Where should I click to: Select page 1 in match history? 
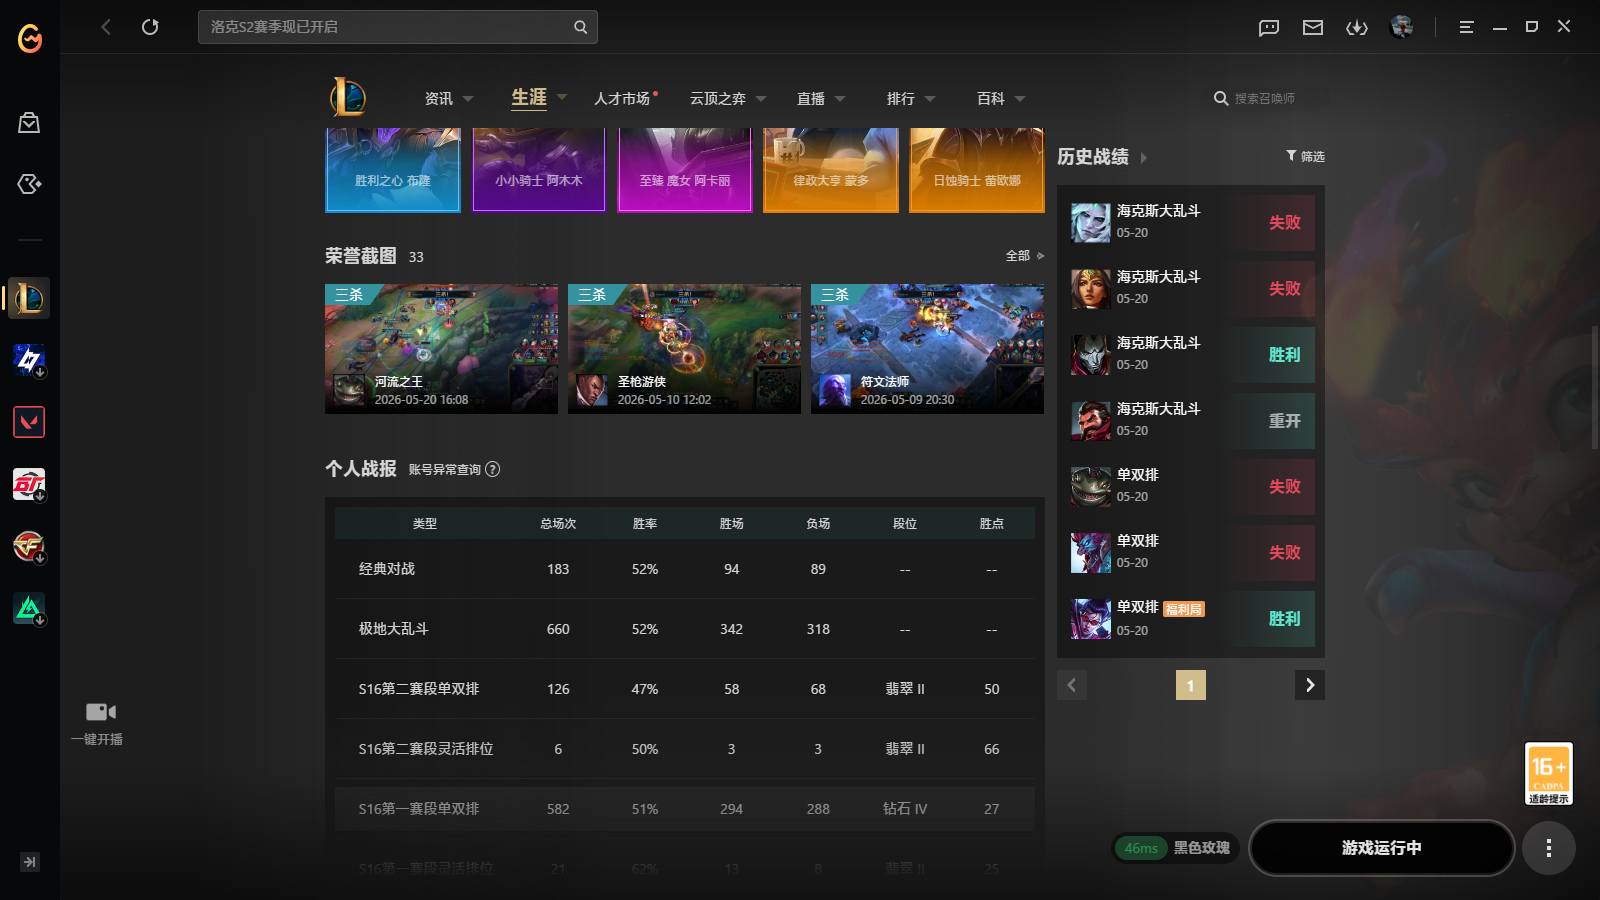pyautogui.click(x=1190, y=685)
